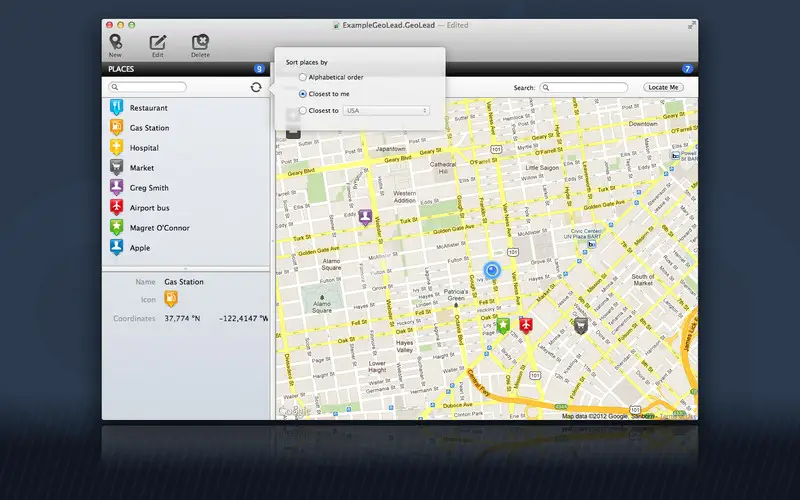Click the -122,4147 longitude value

click(243, 318)
